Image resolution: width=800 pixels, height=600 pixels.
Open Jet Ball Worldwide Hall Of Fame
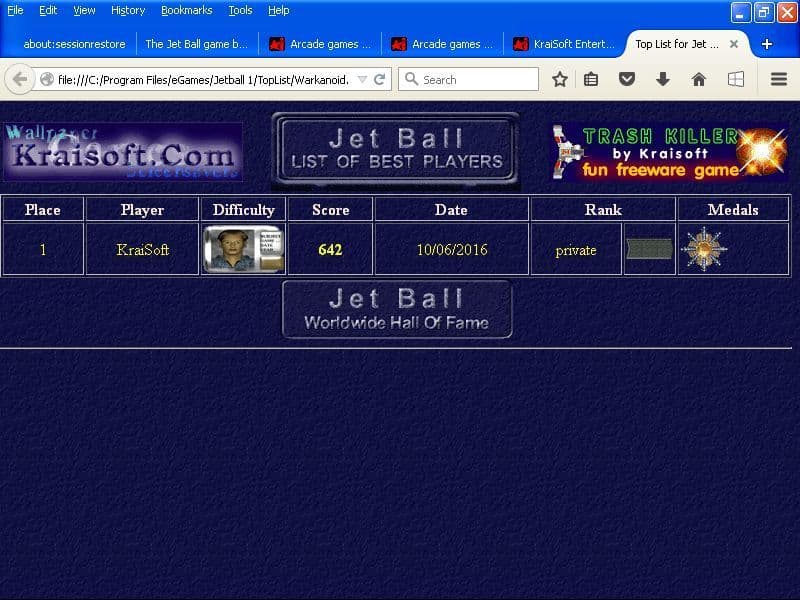397,309
